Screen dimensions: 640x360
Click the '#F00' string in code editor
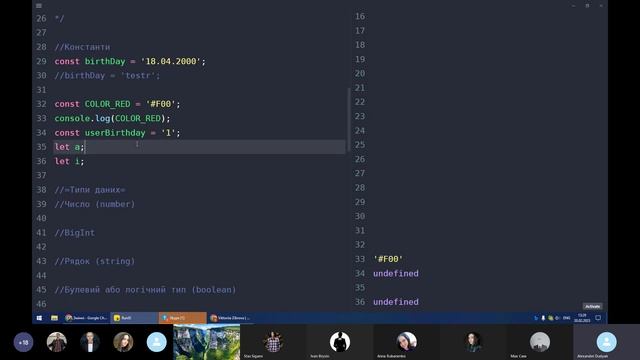(x=160, y=104)
